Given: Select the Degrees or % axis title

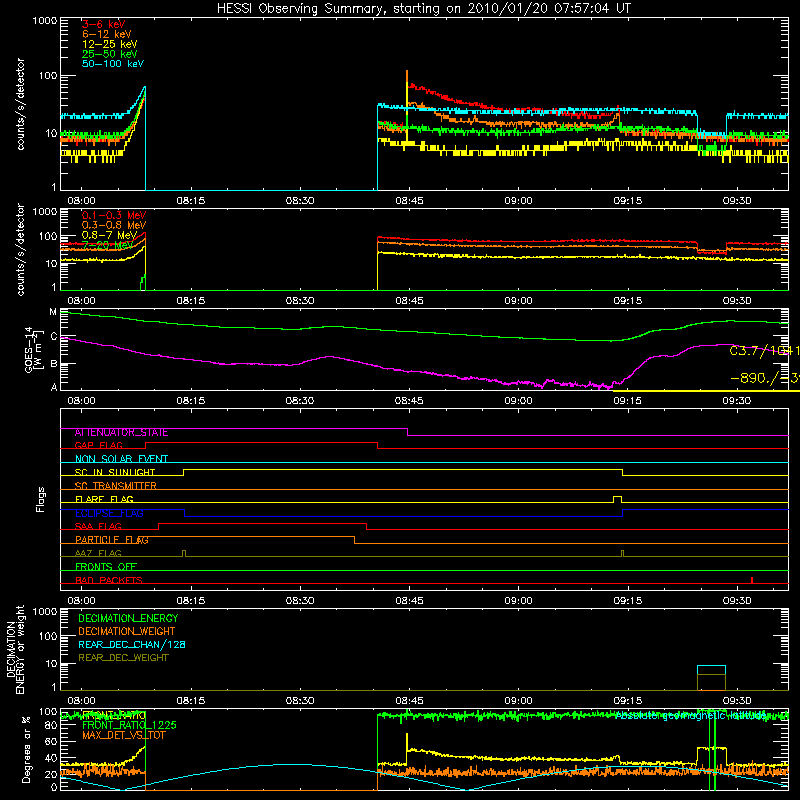Looking at the screenshot, I should point(26,749).
